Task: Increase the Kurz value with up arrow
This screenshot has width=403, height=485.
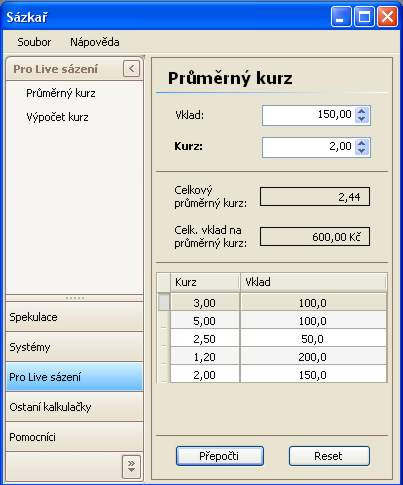Action: [x=362, y=143]
